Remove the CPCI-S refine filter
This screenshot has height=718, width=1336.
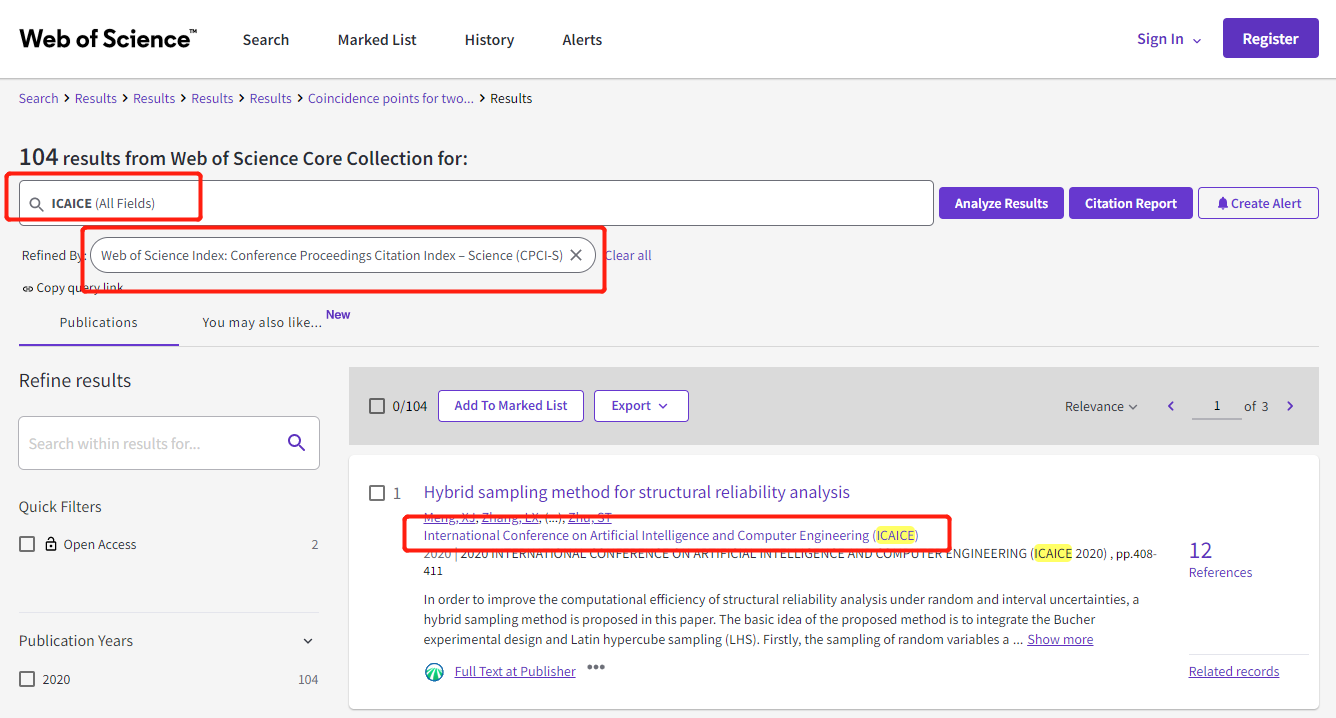576,255
